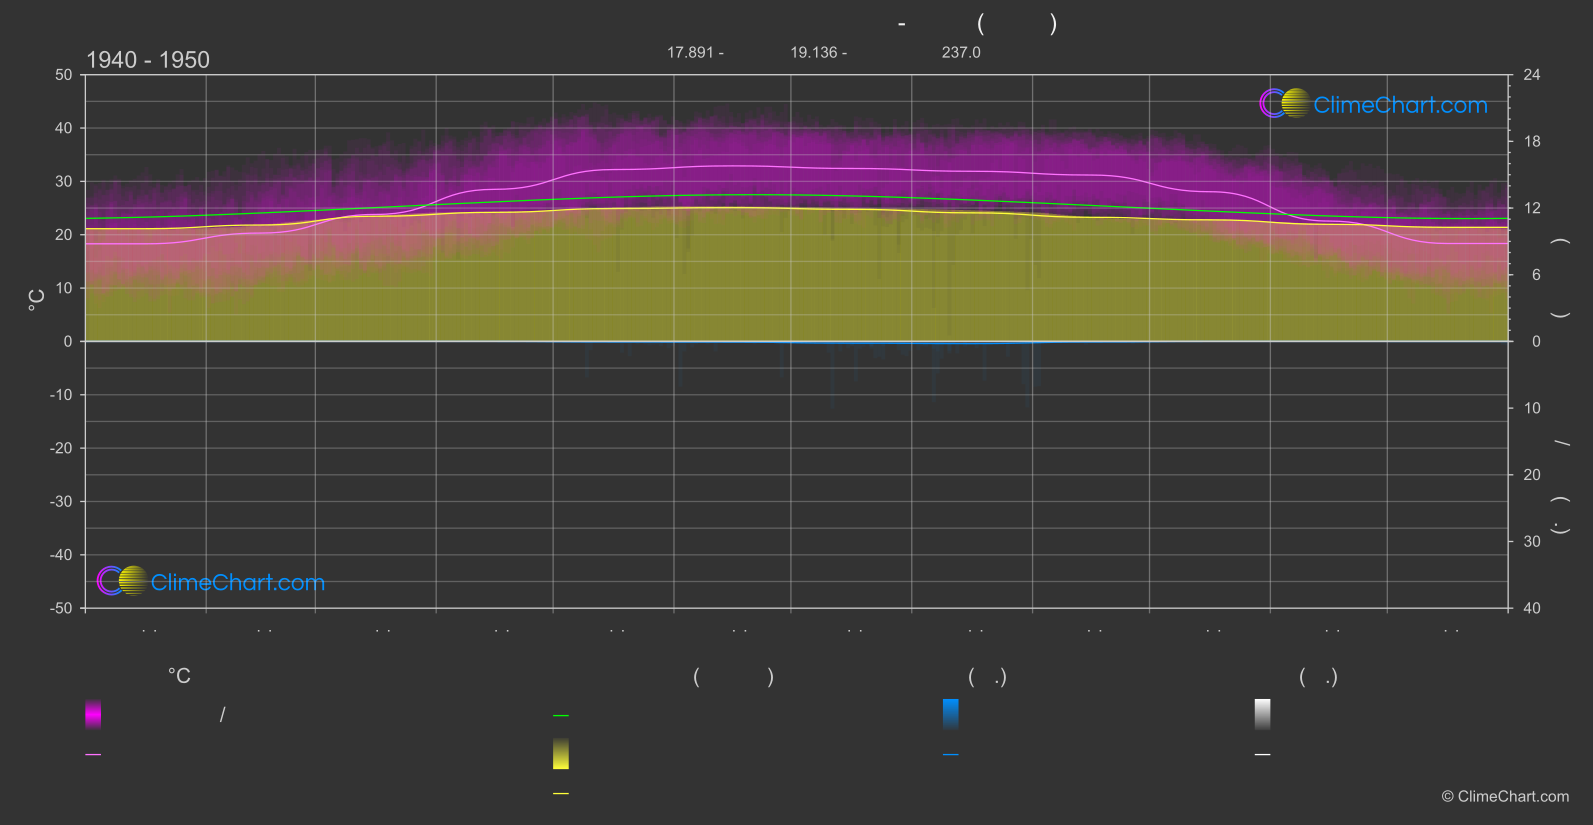The width and height of the screenshot is (1593, 825).
Task: Select the yellow line legend marker
Action: coord(561,794)
